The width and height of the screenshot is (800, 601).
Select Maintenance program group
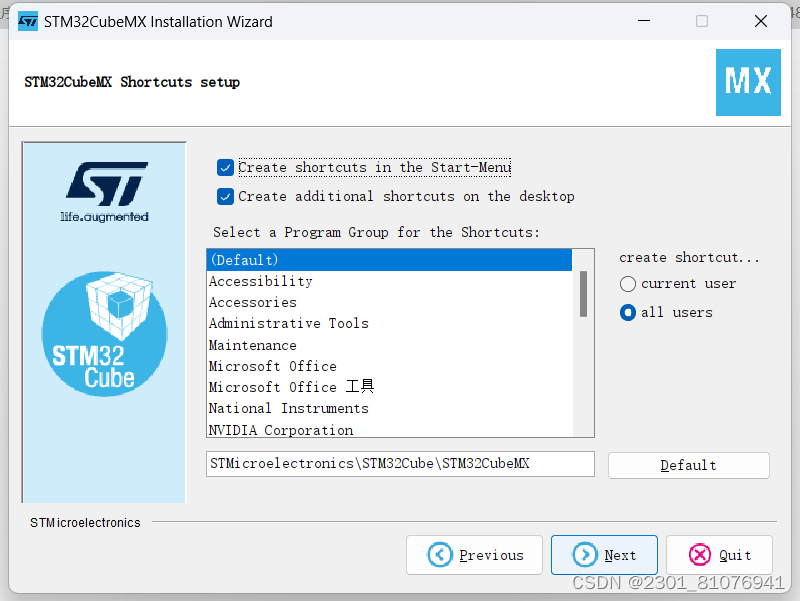(390, 345)
